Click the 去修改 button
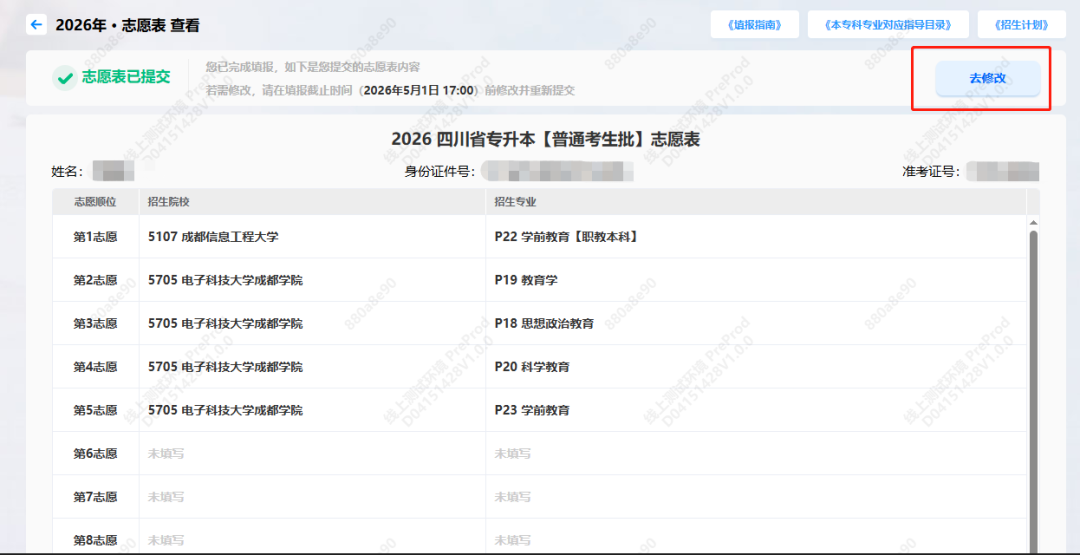 click(x=987, y=78)
